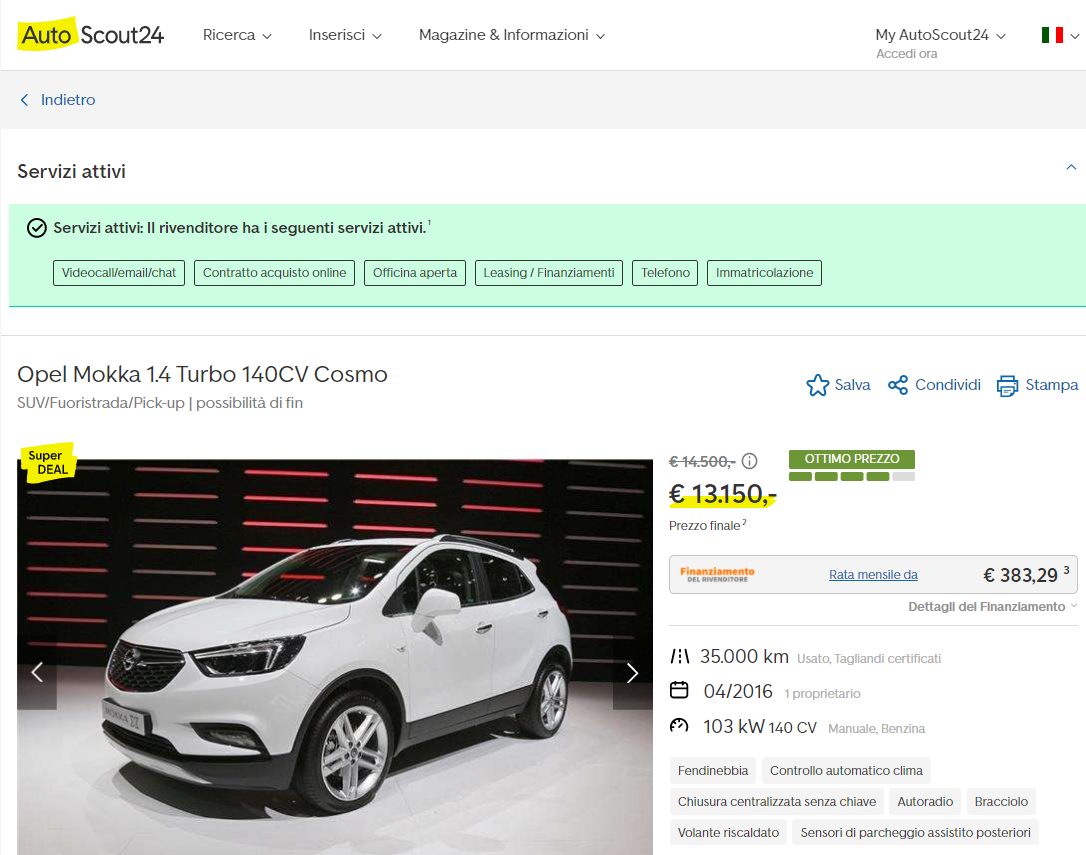Screen dimensions: 1086x855
Task: Show previous car photo arrow
Action: coord(37,673)
